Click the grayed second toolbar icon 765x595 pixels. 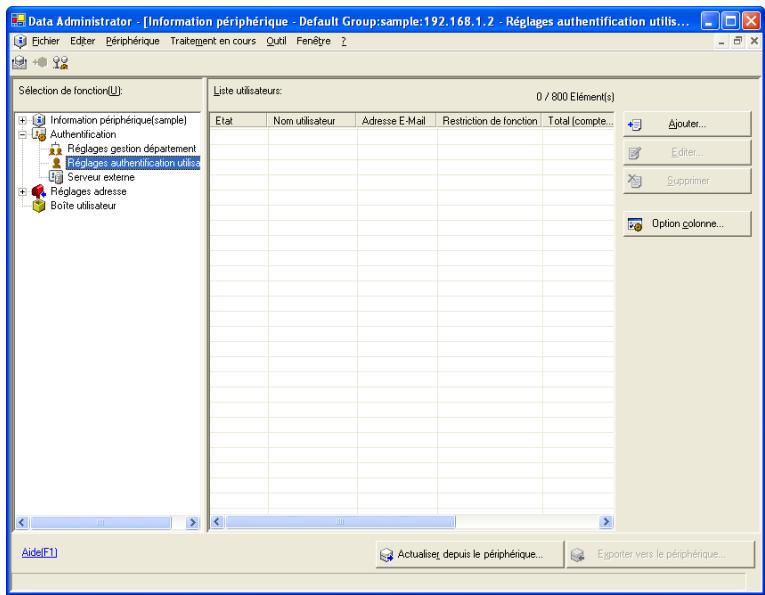click(40, 62)
